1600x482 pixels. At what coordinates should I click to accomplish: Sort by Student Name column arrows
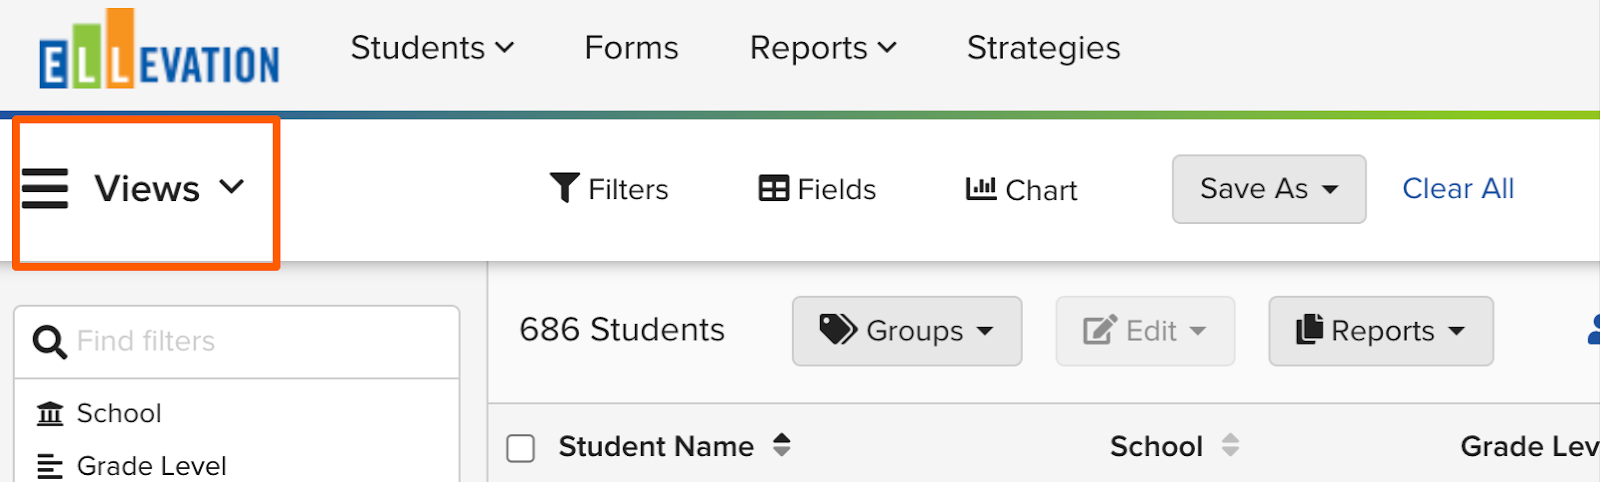pyautogui.click(x=782, y=445)
